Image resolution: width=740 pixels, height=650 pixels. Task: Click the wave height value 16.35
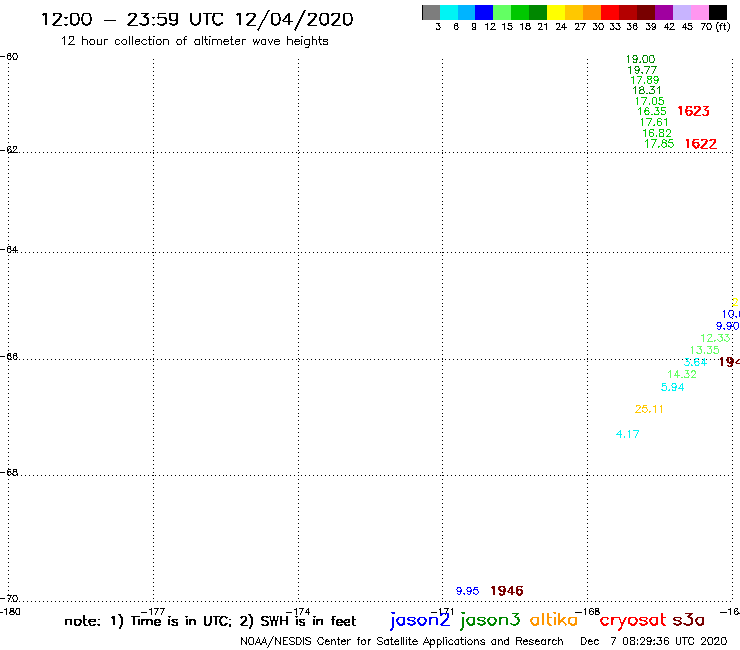coord(652,111)
